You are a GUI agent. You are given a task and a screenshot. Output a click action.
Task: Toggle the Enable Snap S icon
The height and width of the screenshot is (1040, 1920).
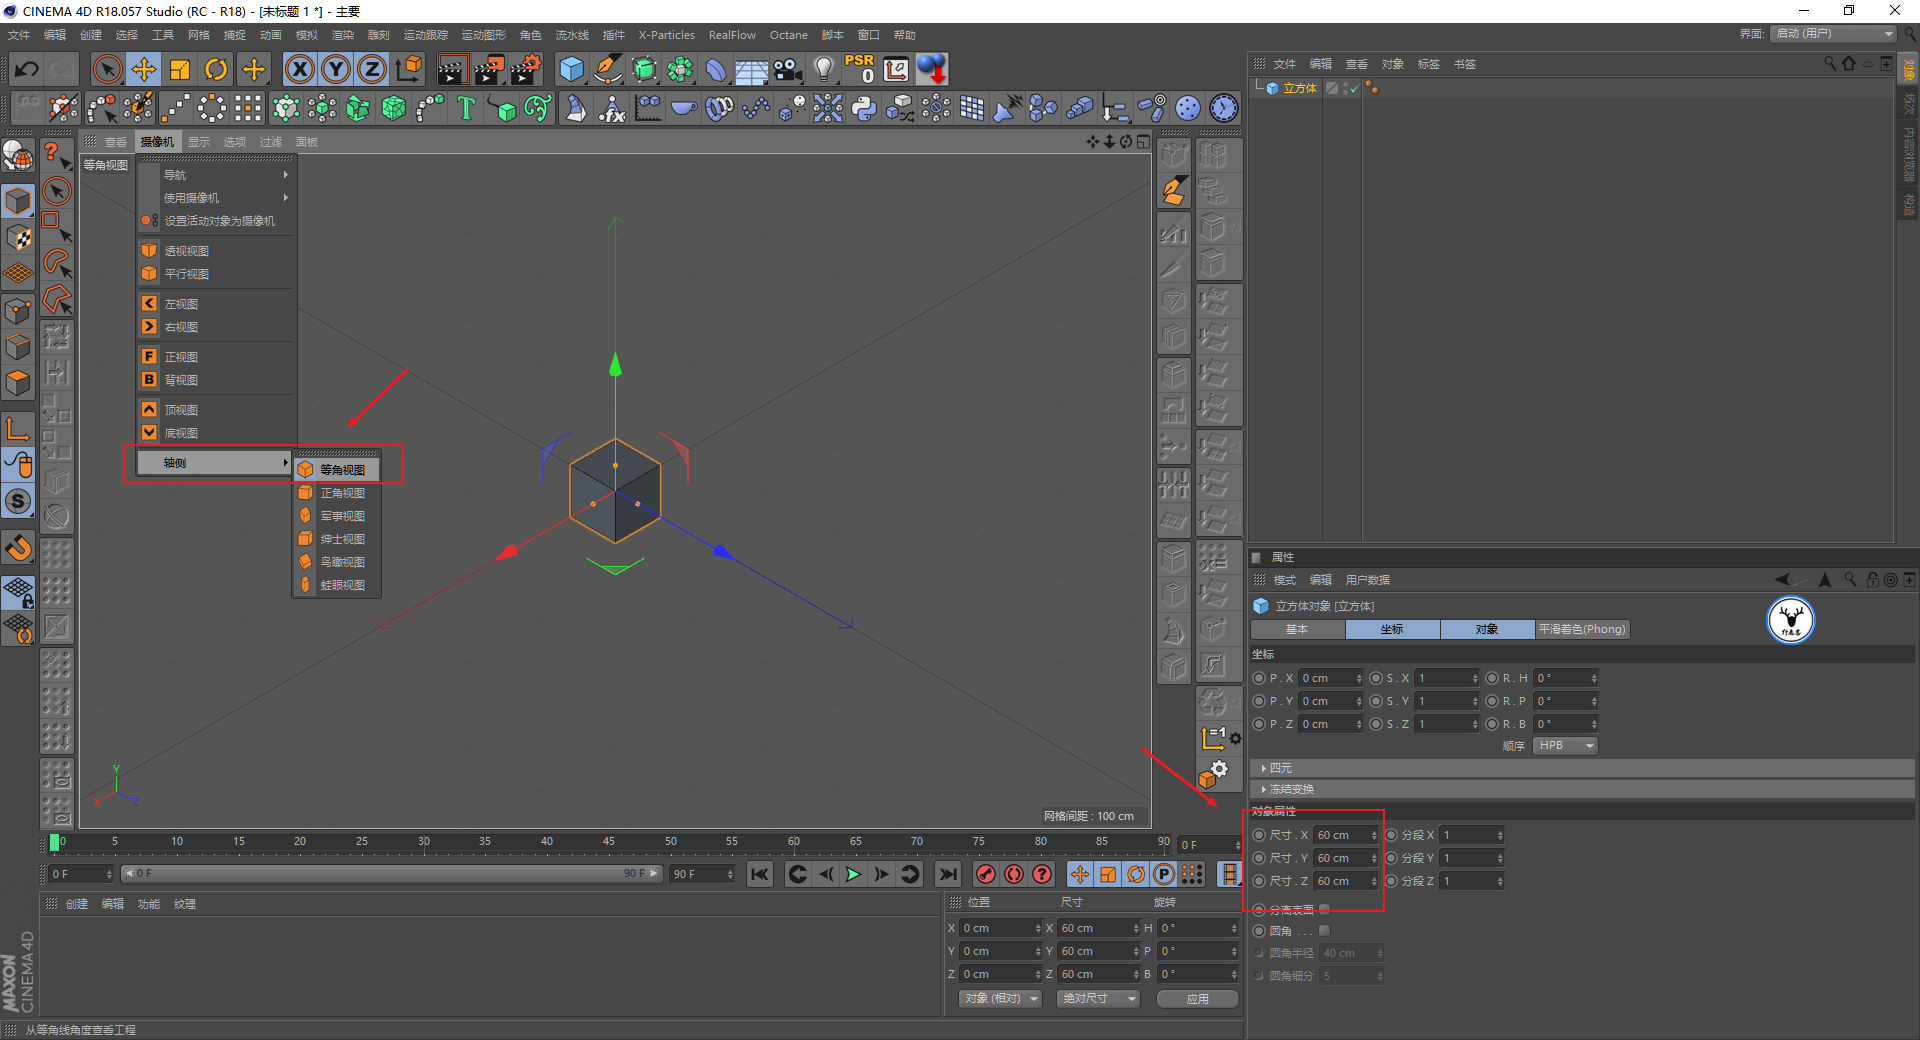click(x=18, y=501)
